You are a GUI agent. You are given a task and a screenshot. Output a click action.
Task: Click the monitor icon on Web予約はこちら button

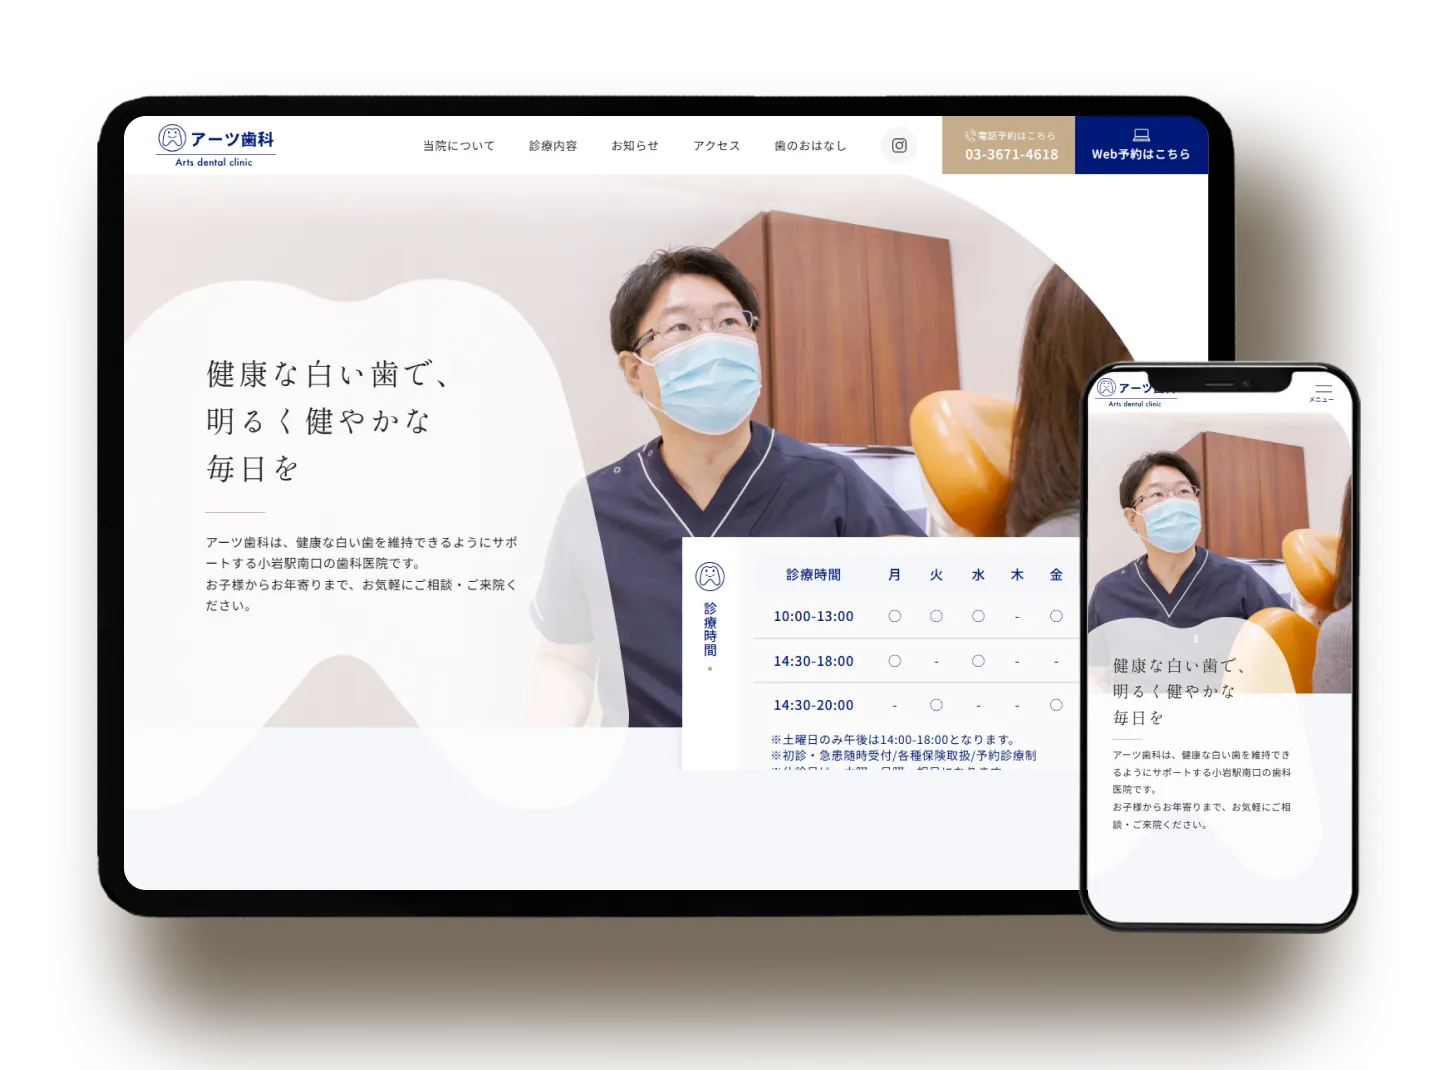coord(1140,133)
